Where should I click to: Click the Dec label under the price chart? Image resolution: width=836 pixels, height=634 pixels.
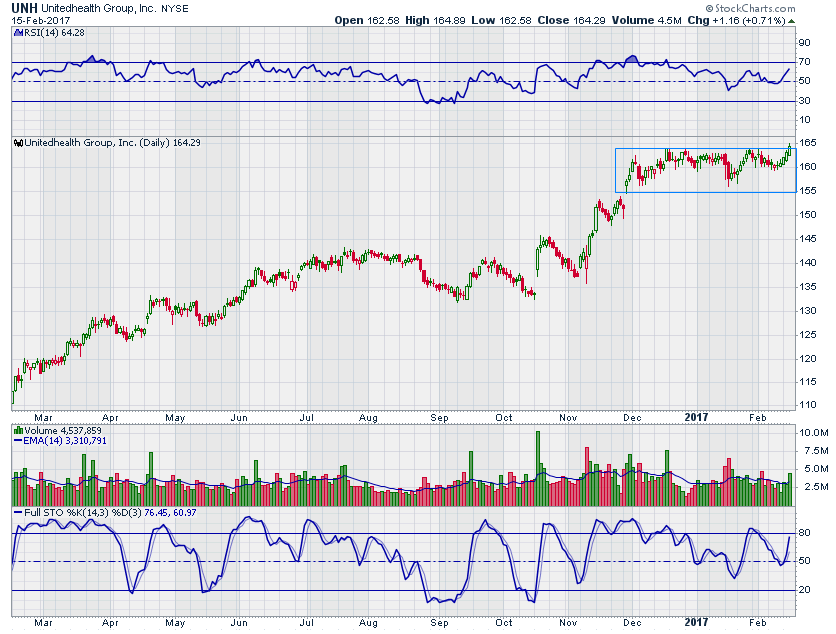click(632, 418)
